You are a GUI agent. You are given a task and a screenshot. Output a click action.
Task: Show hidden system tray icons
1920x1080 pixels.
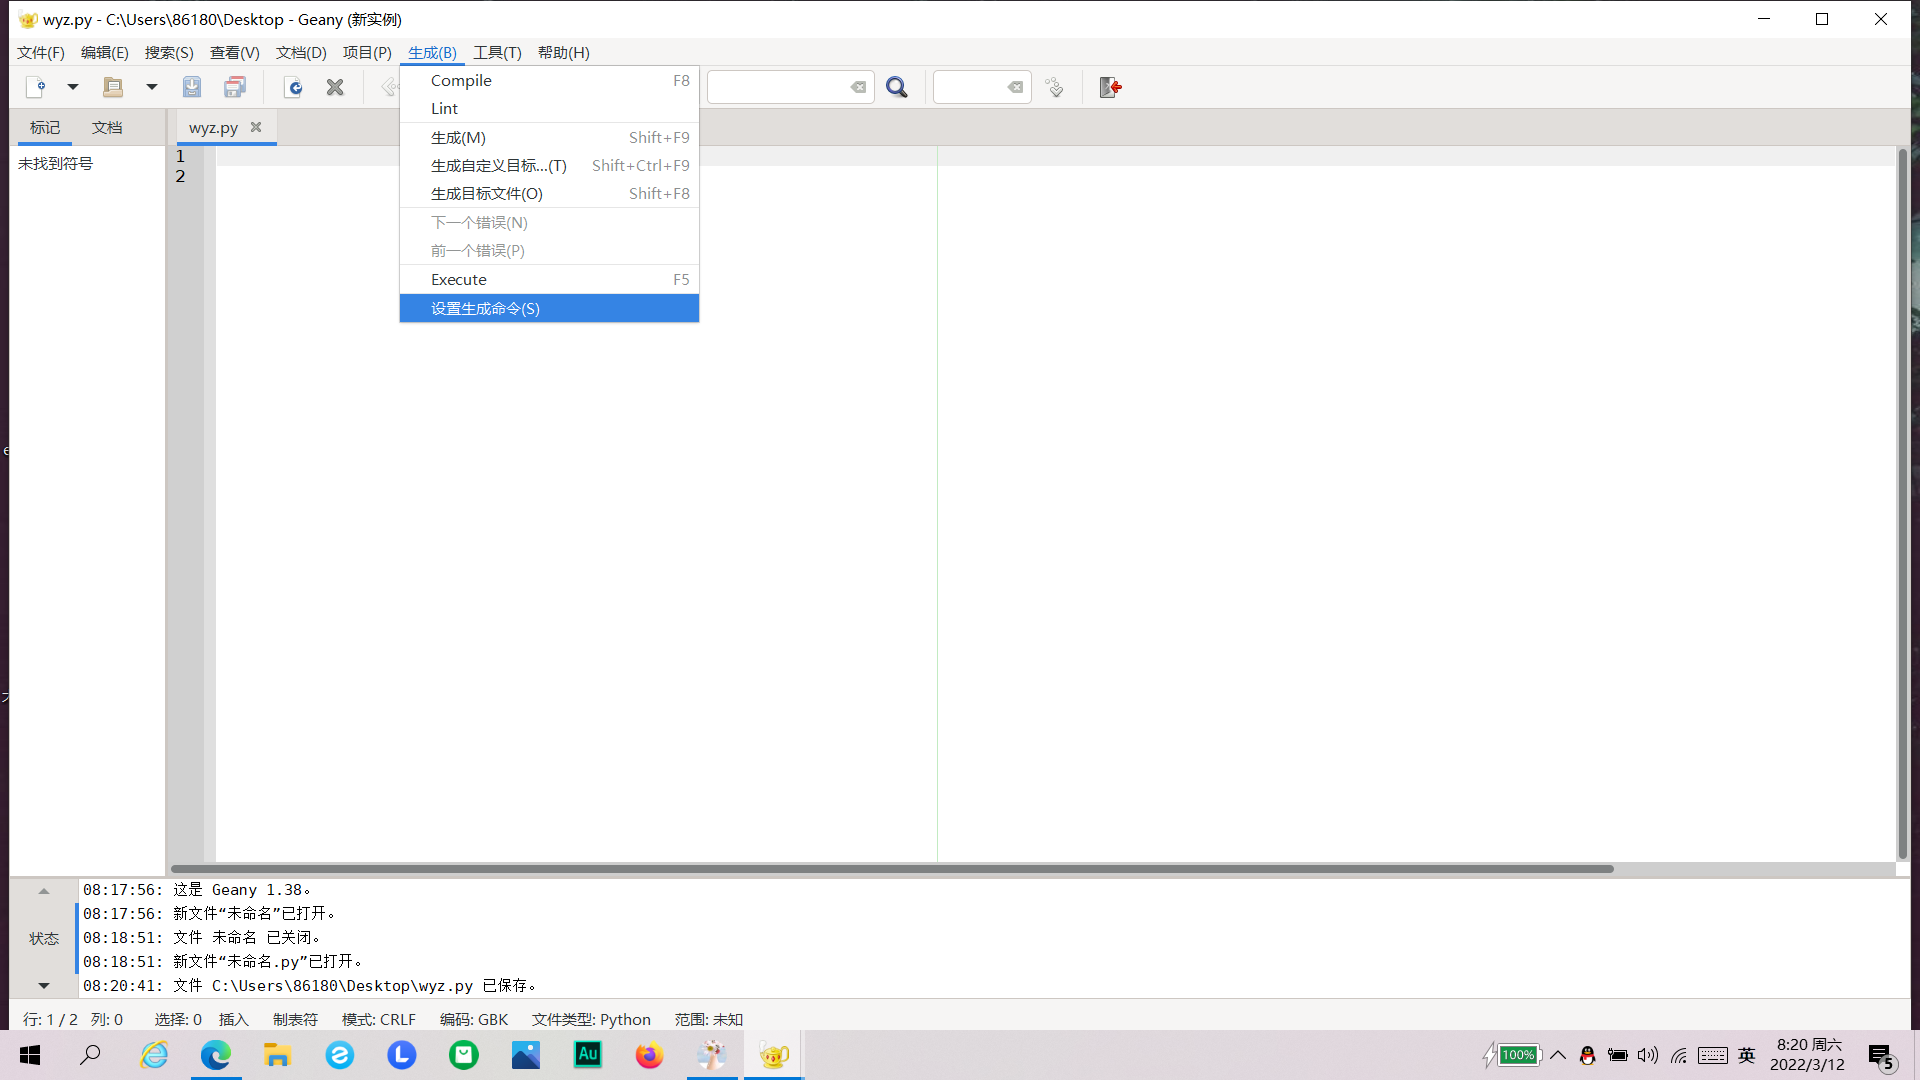pyautogui.click(x=1558, y=1055)
